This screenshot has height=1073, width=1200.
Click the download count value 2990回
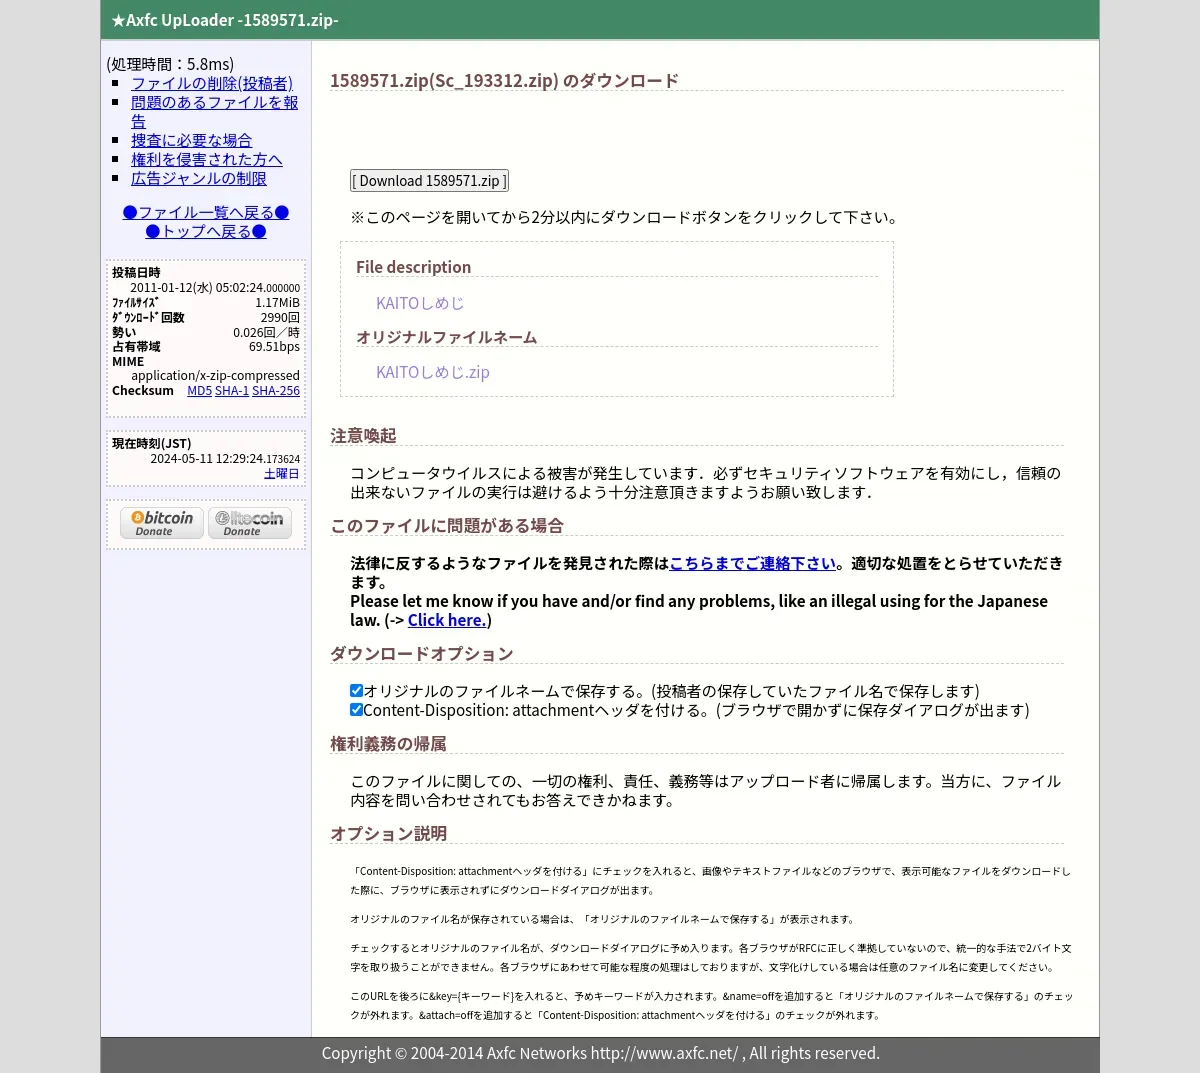pos(280,318)
